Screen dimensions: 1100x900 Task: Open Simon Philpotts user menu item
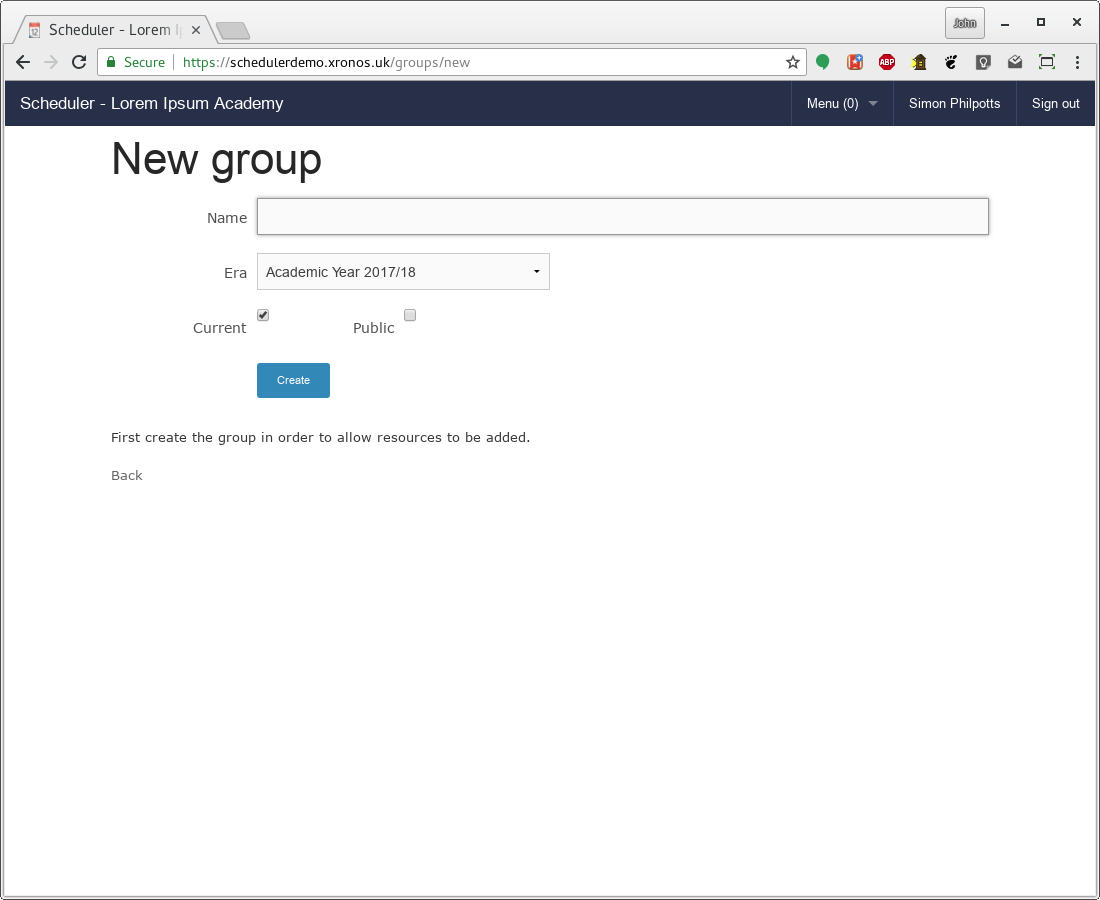(954, 103)
